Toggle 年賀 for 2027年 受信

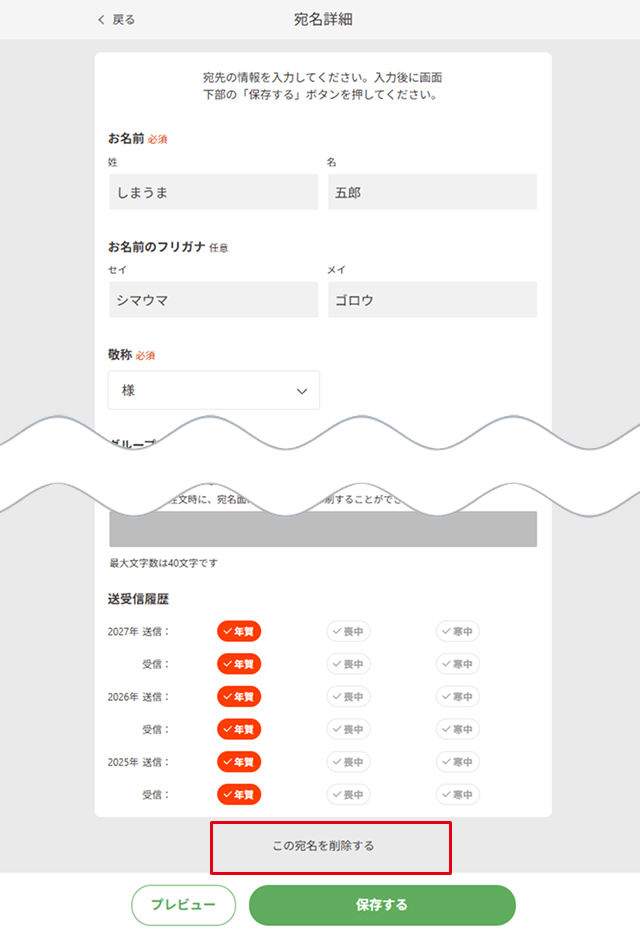point(239,664)
